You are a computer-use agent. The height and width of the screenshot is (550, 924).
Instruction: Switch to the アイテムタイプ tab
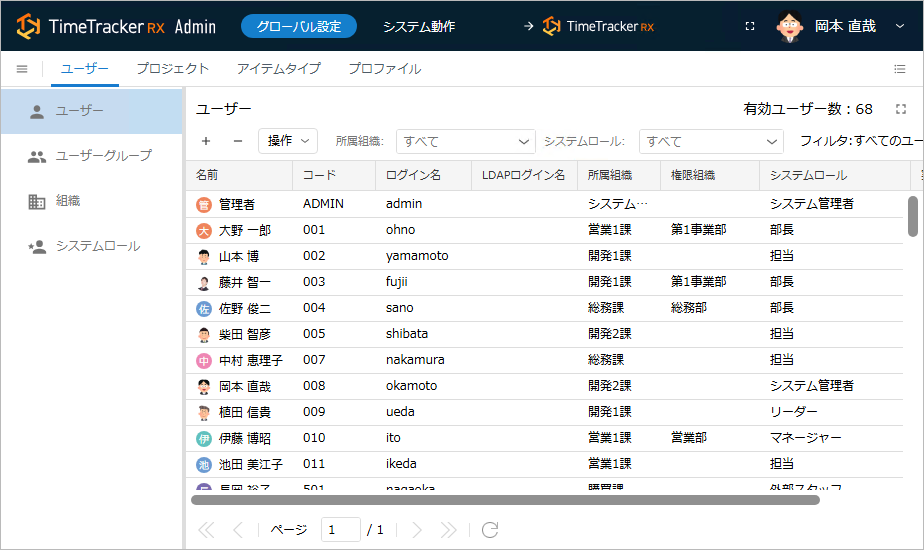[x=278, y=69]
